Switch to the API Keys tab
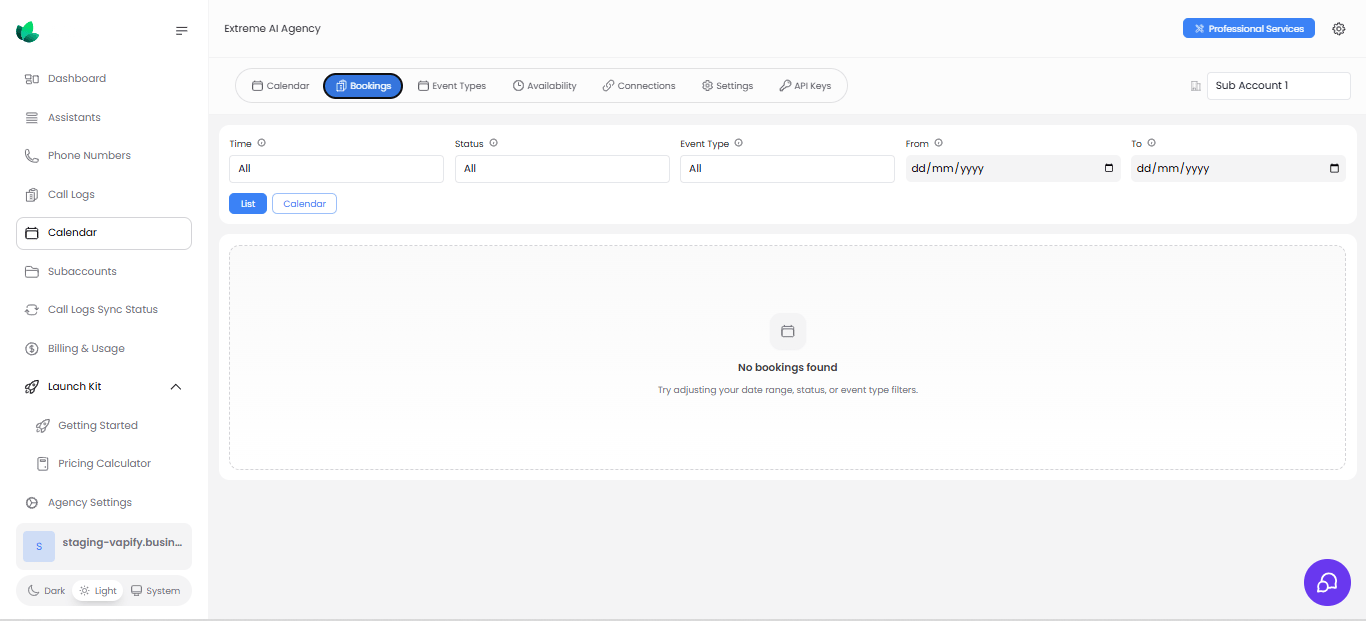The width and height of the screenshot is (1366, 621). pyautogui.click(x=805, y=86)
